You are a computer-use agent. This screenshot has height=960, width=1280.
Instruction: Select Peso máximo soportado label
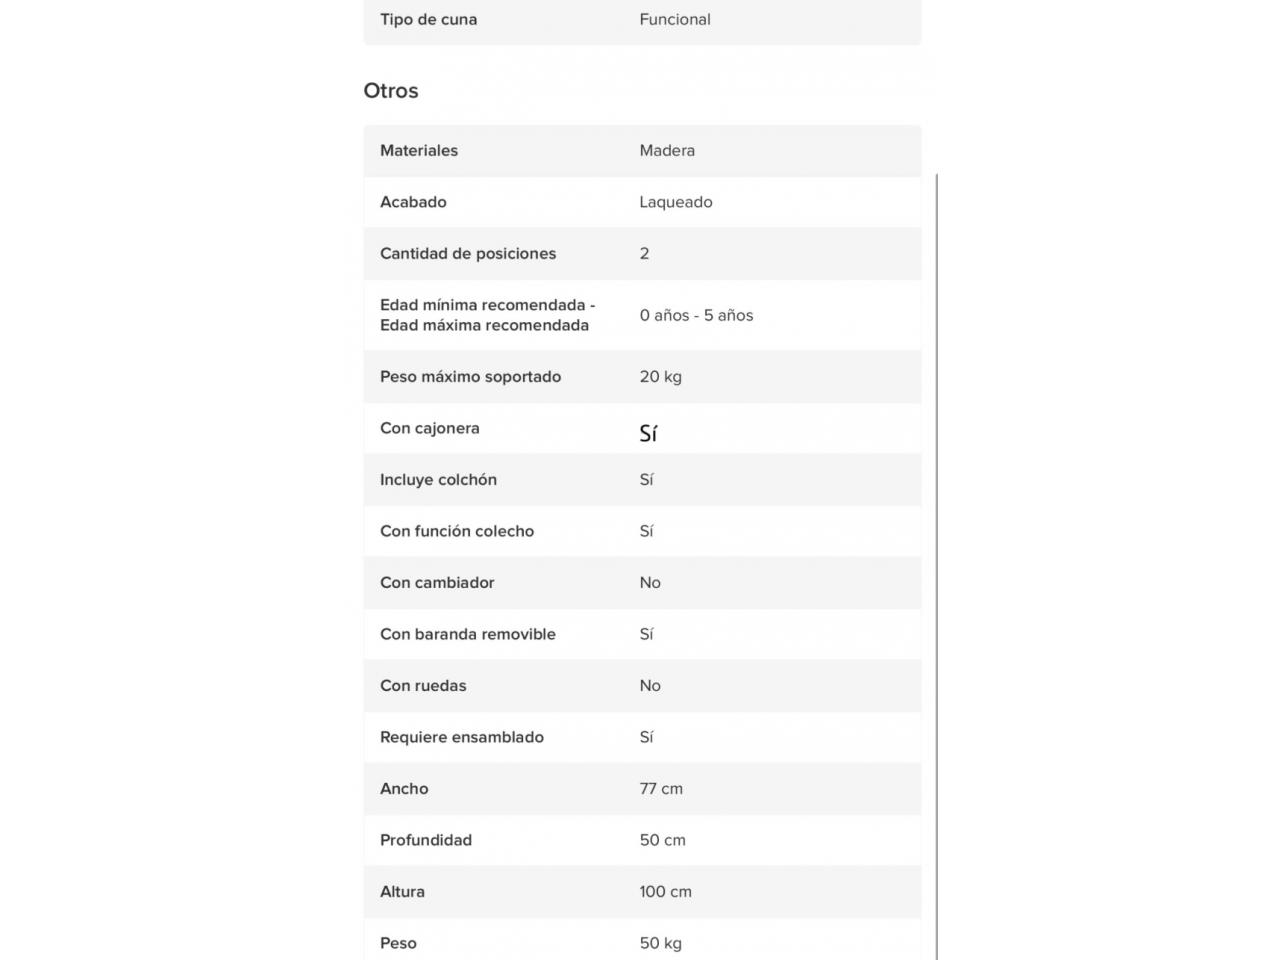pos(470,377)
